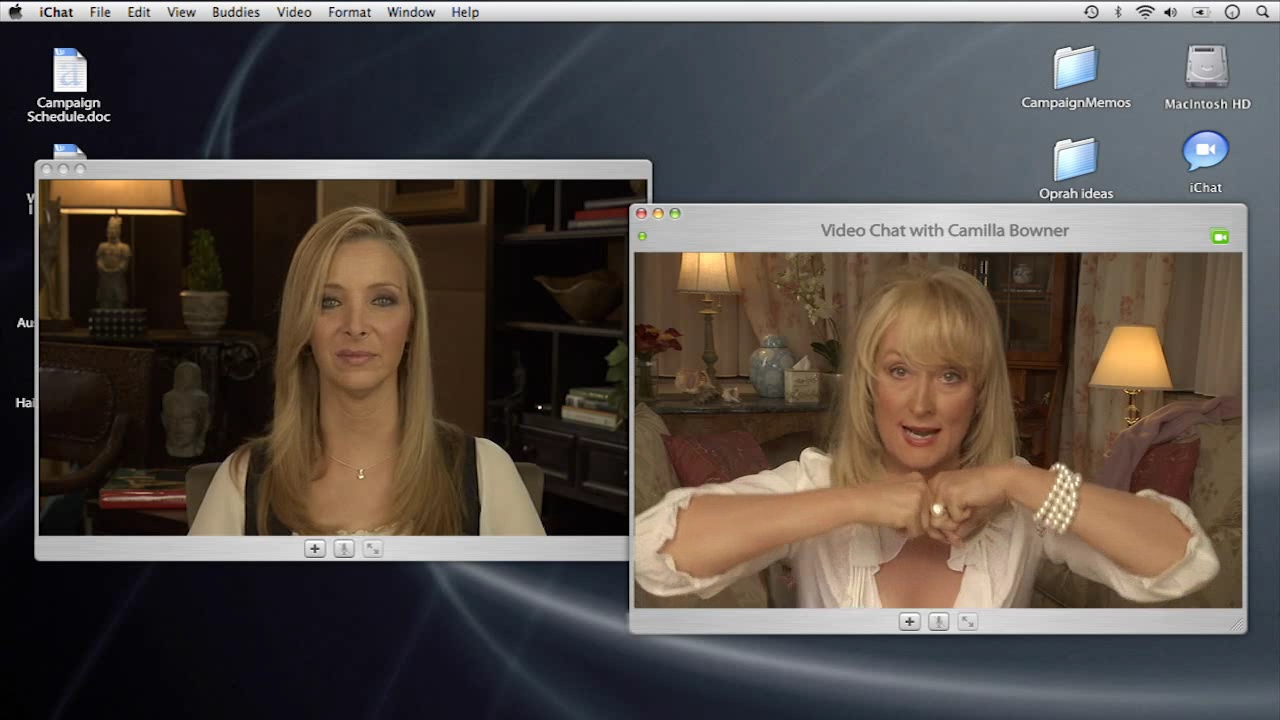Click the green status dot under window buttons

pos(642,236)
